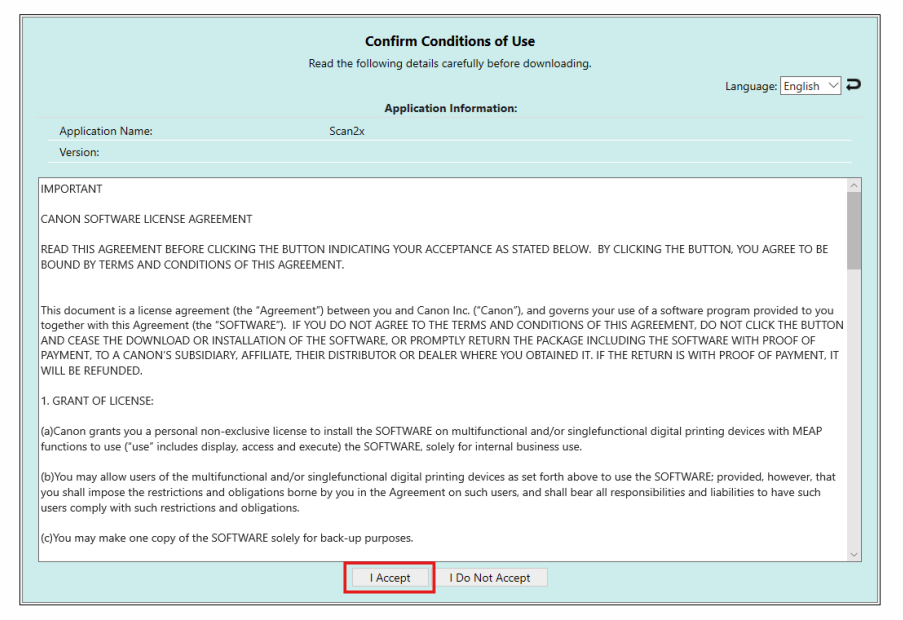This screenshot has width=903, height=620.
Task: Click the license text scrollbar down arrow
Action: tap(854, 554)
